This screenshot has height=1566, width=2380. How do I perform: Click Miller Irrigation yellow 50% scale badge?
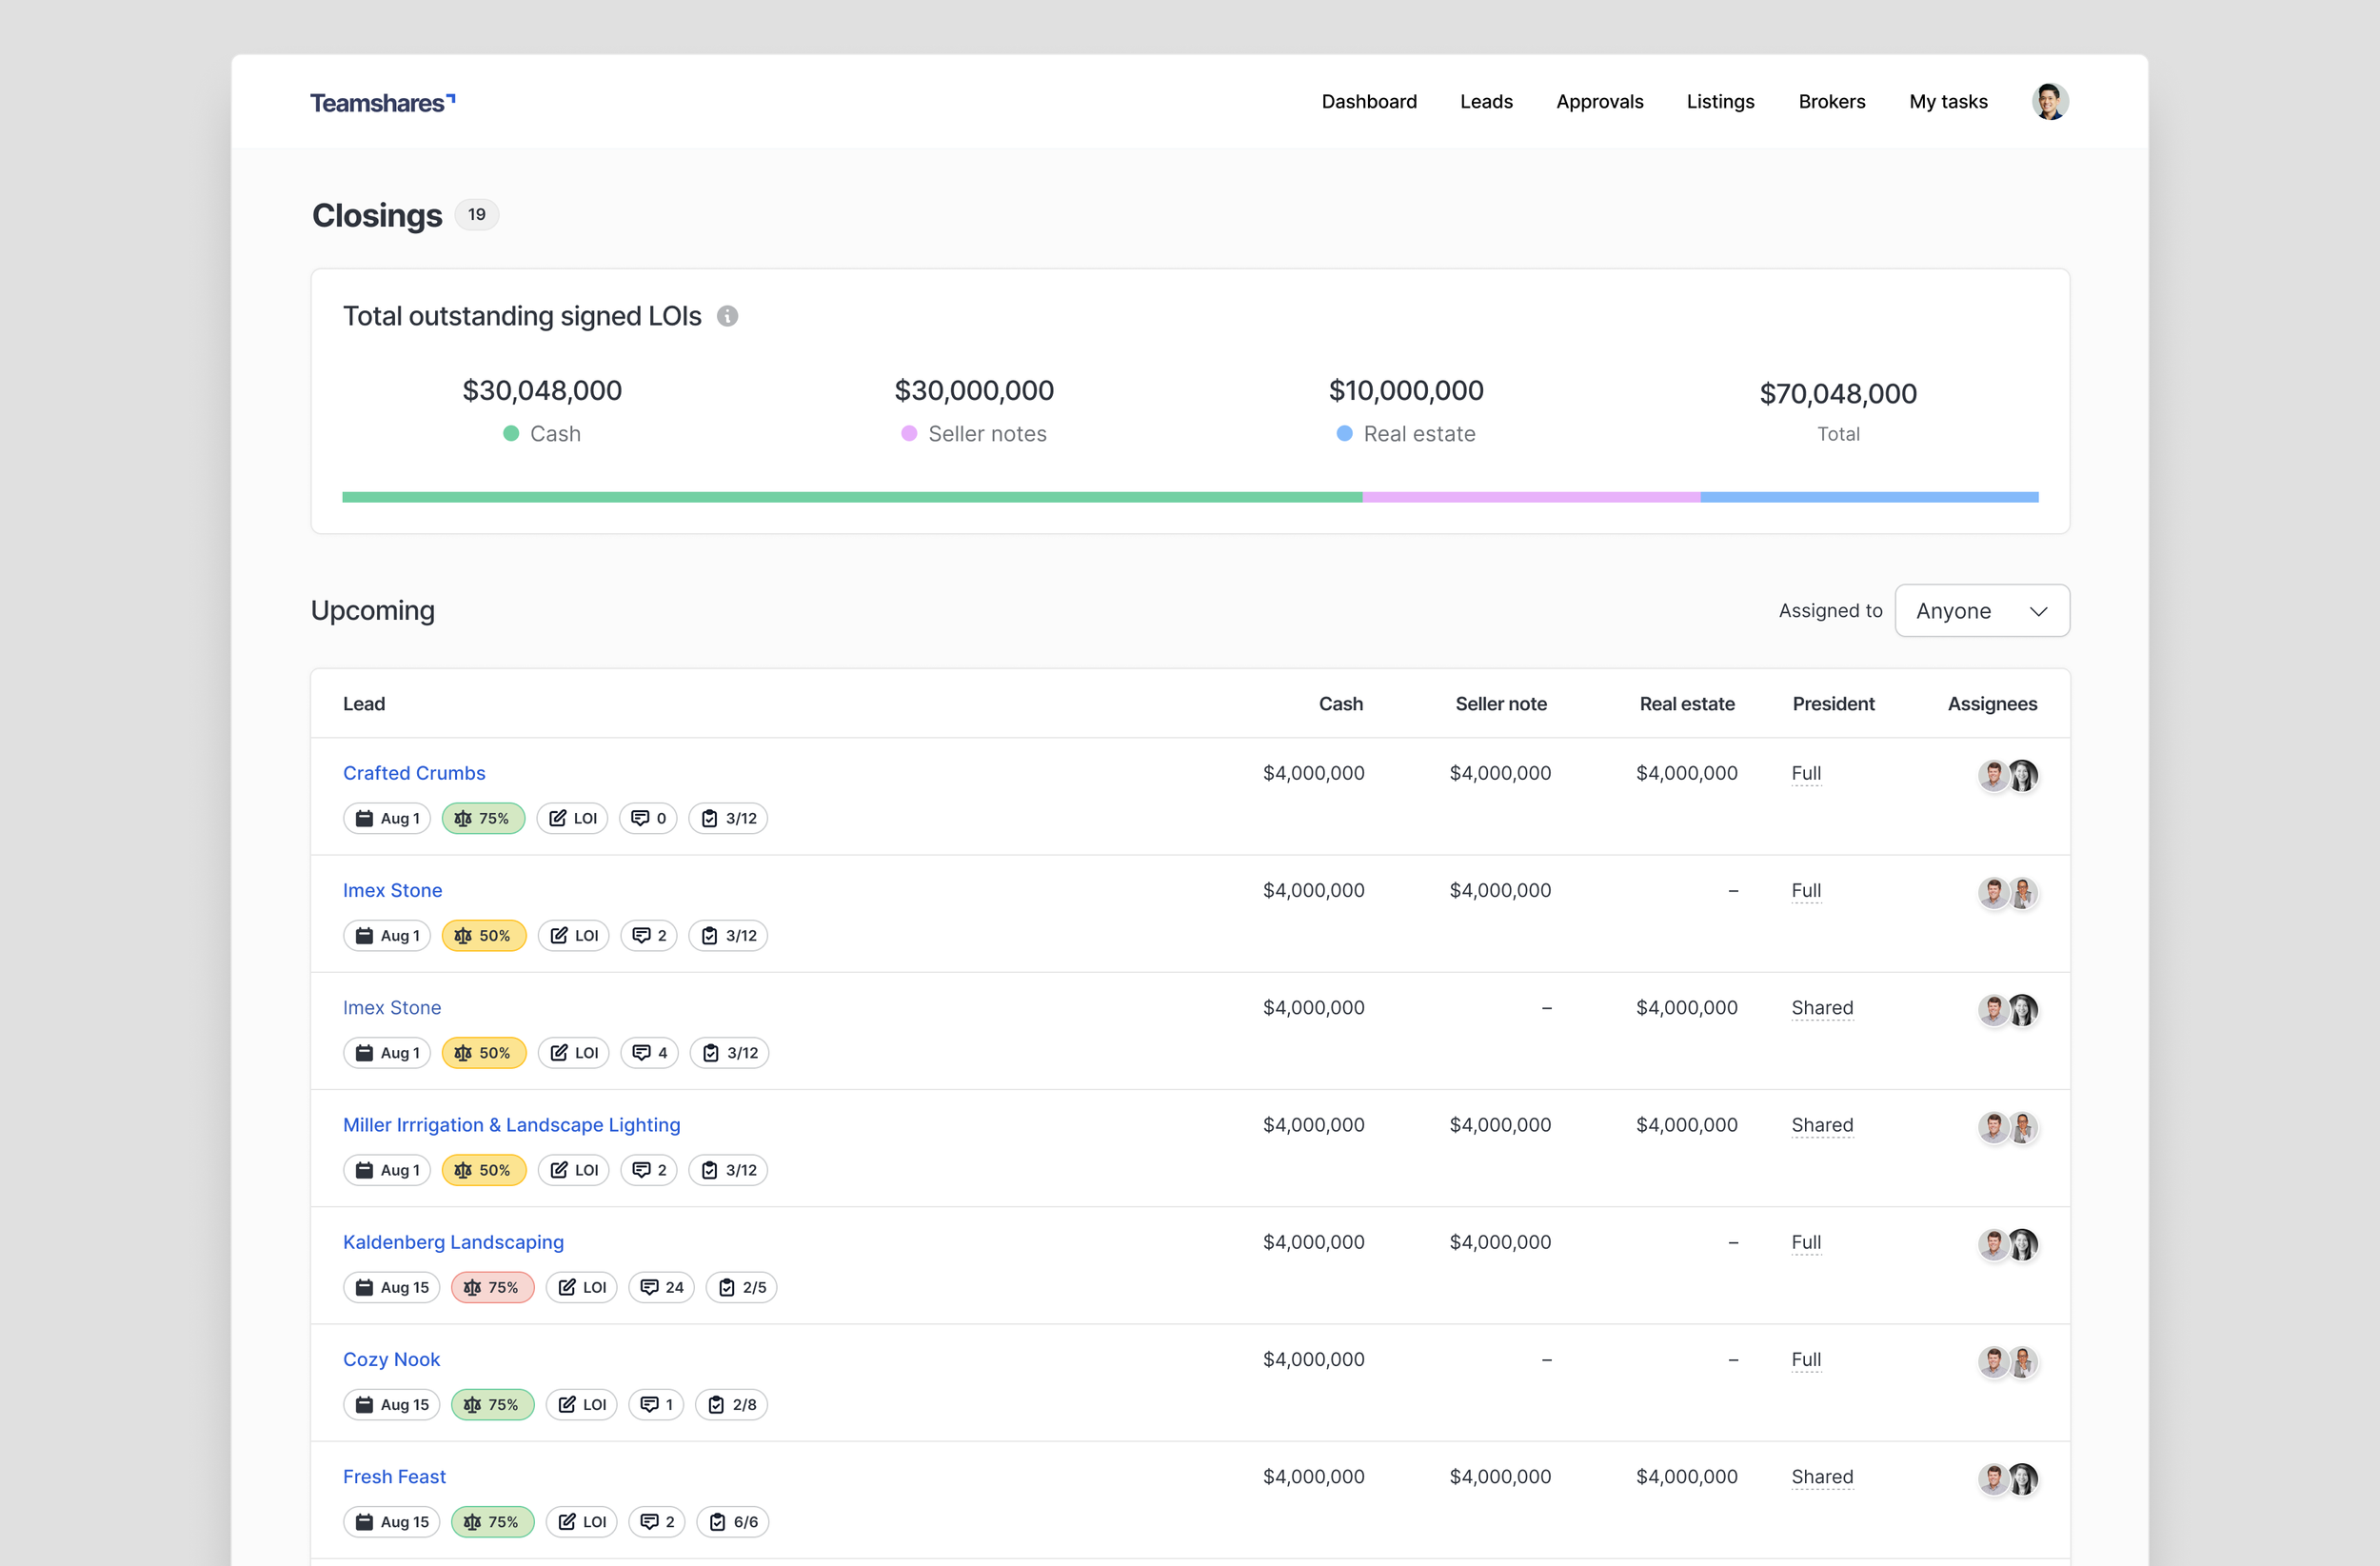pos(483,1170)
